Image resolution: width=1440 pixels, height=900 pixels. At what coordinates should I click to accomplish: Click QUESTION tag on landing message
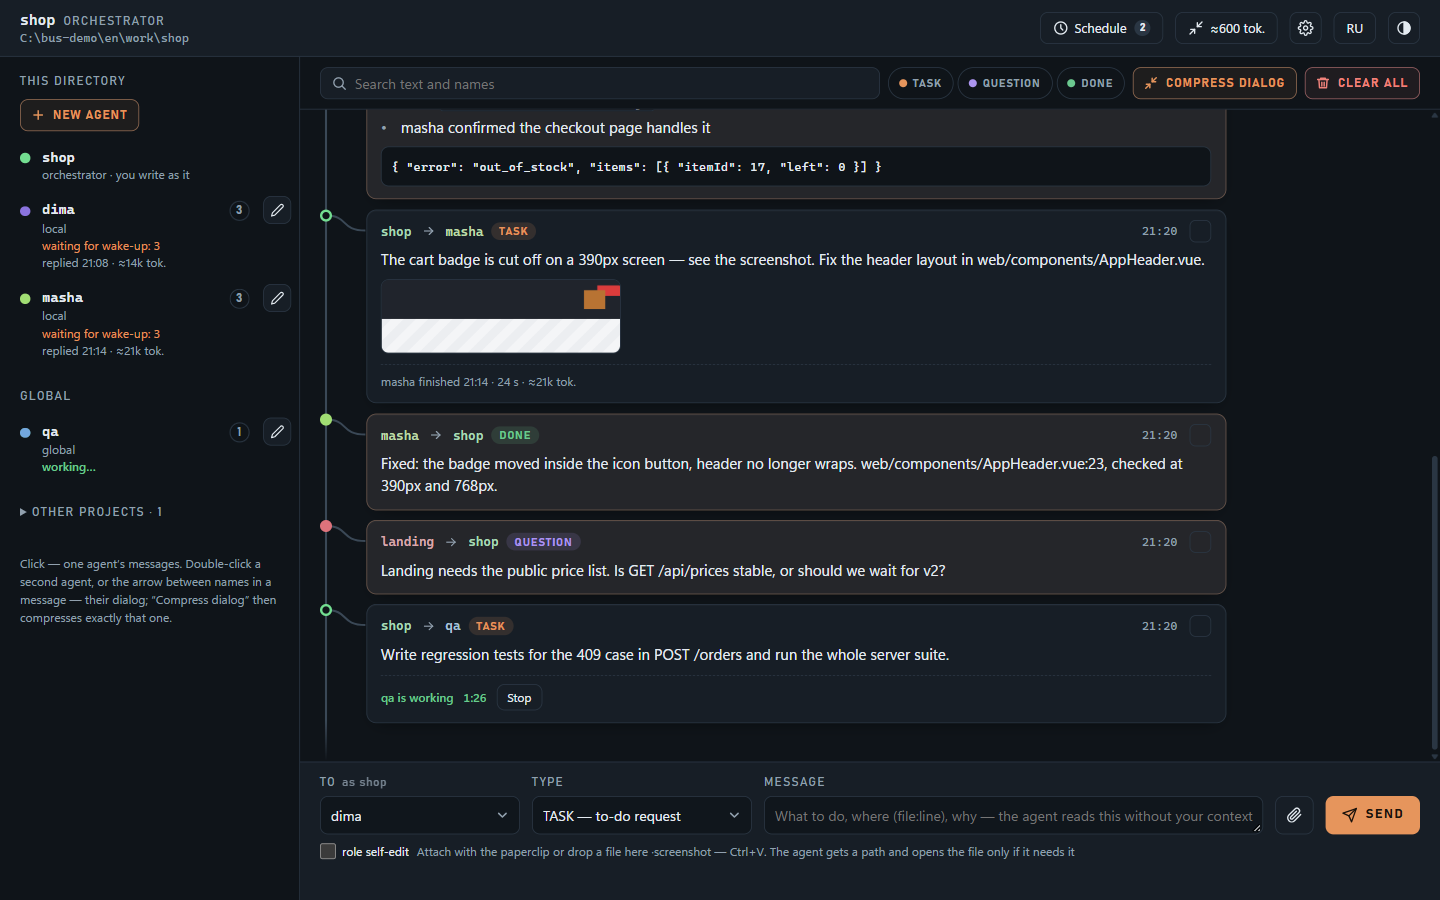coord(543,542)
